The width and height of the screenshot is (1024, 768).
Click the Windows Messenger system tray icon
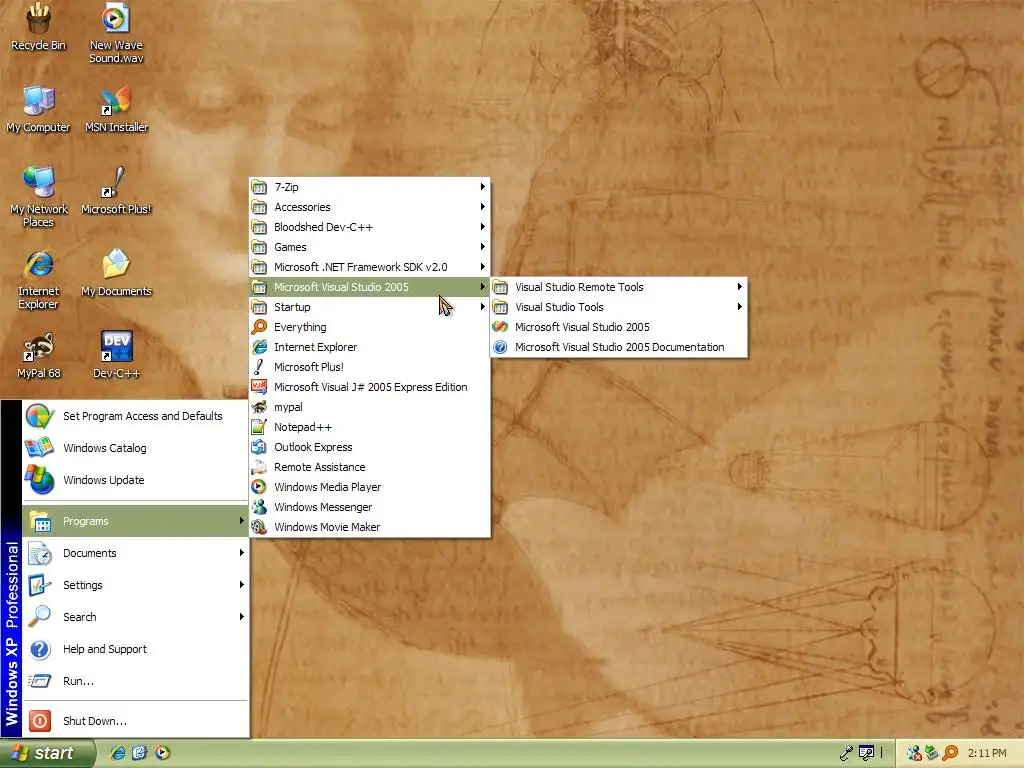914,753
